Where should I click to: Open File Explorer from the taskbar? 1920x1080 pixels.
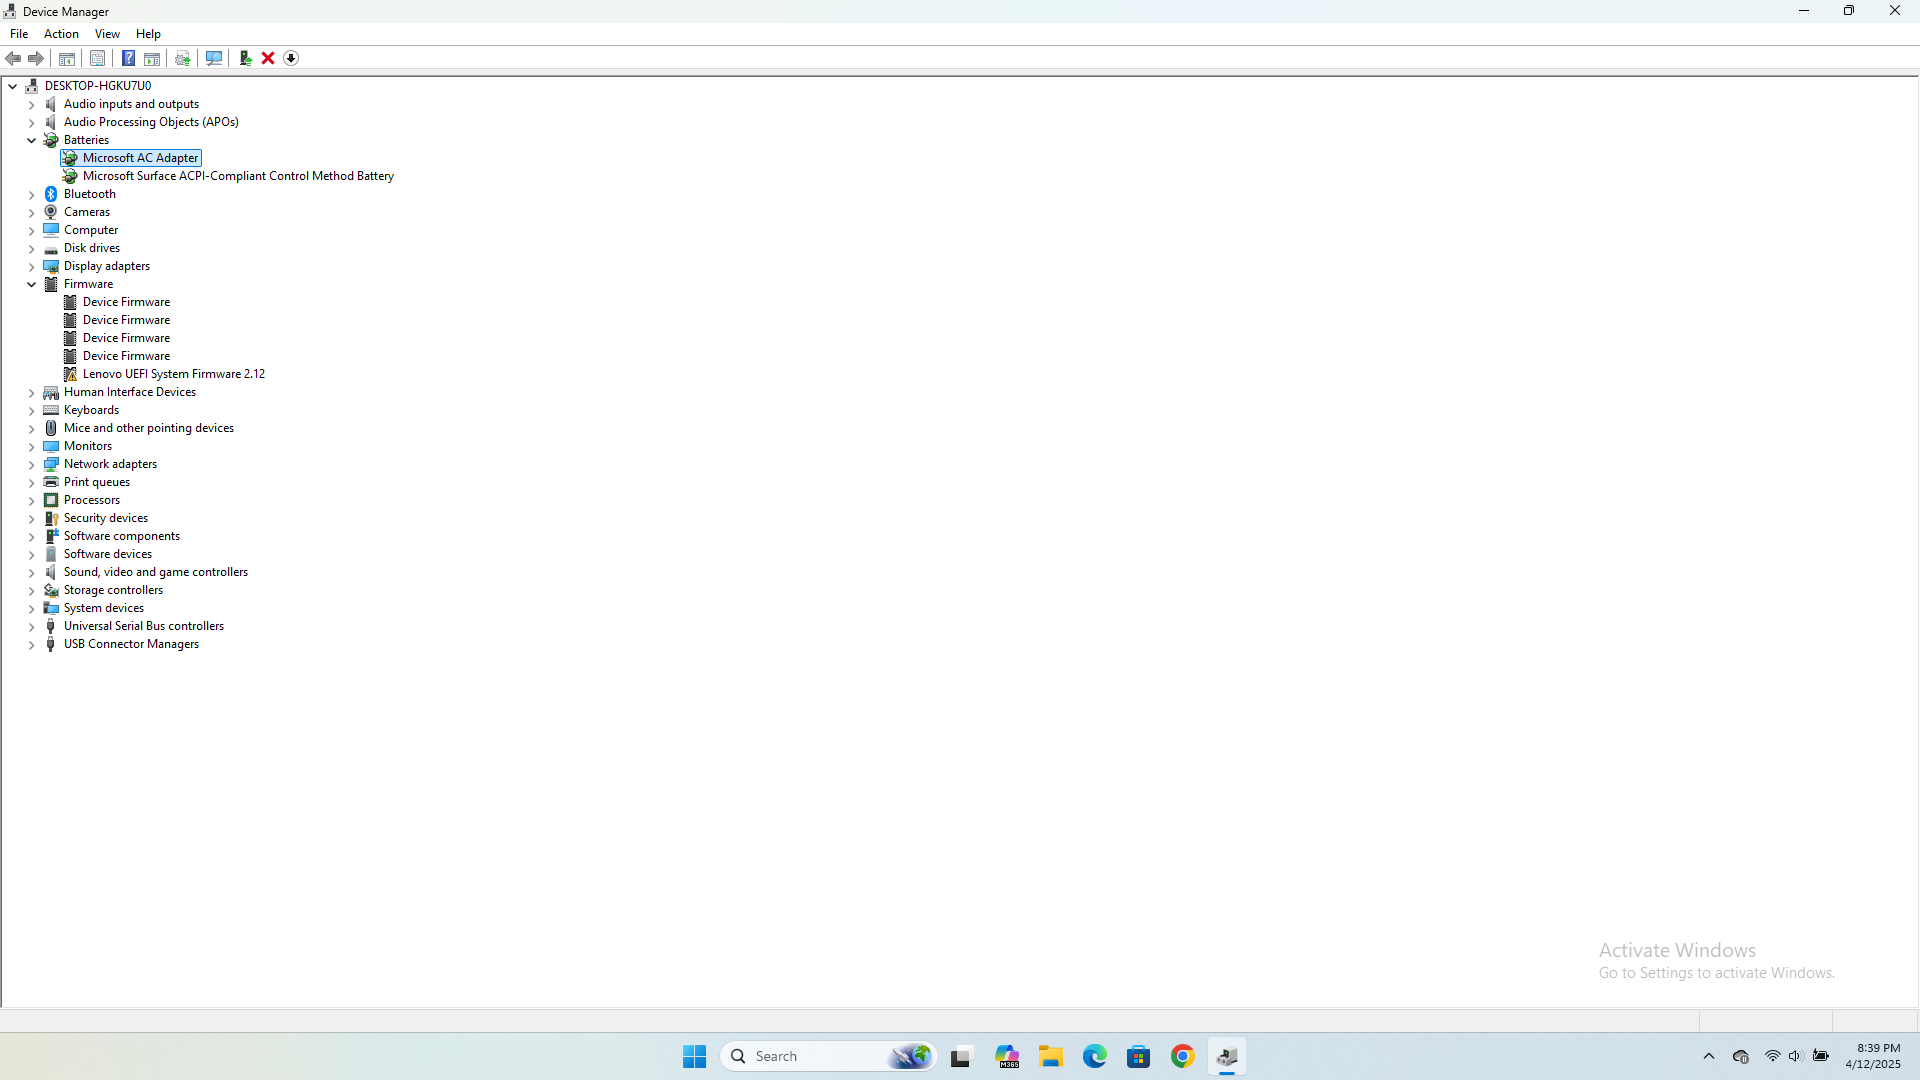1051,1056
